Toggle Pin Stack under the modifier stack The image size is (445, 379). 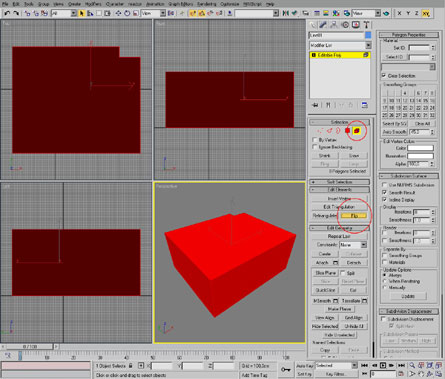(315, 105)
